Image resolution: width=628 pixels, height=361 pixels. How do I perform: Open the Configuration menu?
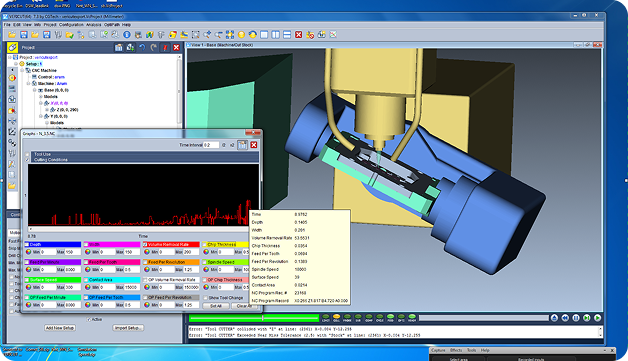[71, 25]
